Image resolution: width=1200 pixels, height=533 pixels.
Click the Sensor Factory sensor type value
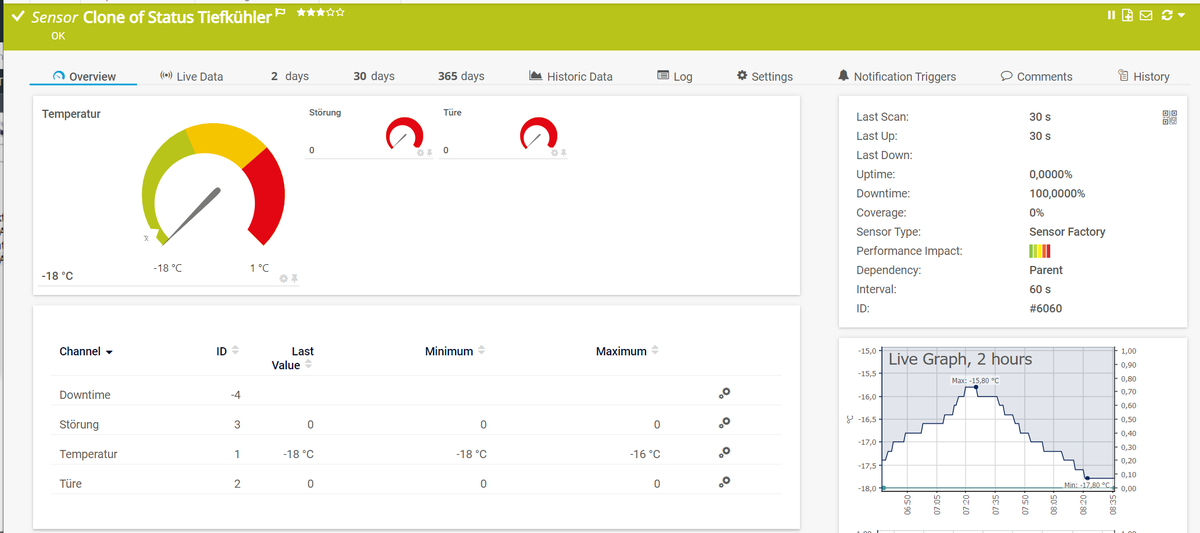pos(1067,232)
